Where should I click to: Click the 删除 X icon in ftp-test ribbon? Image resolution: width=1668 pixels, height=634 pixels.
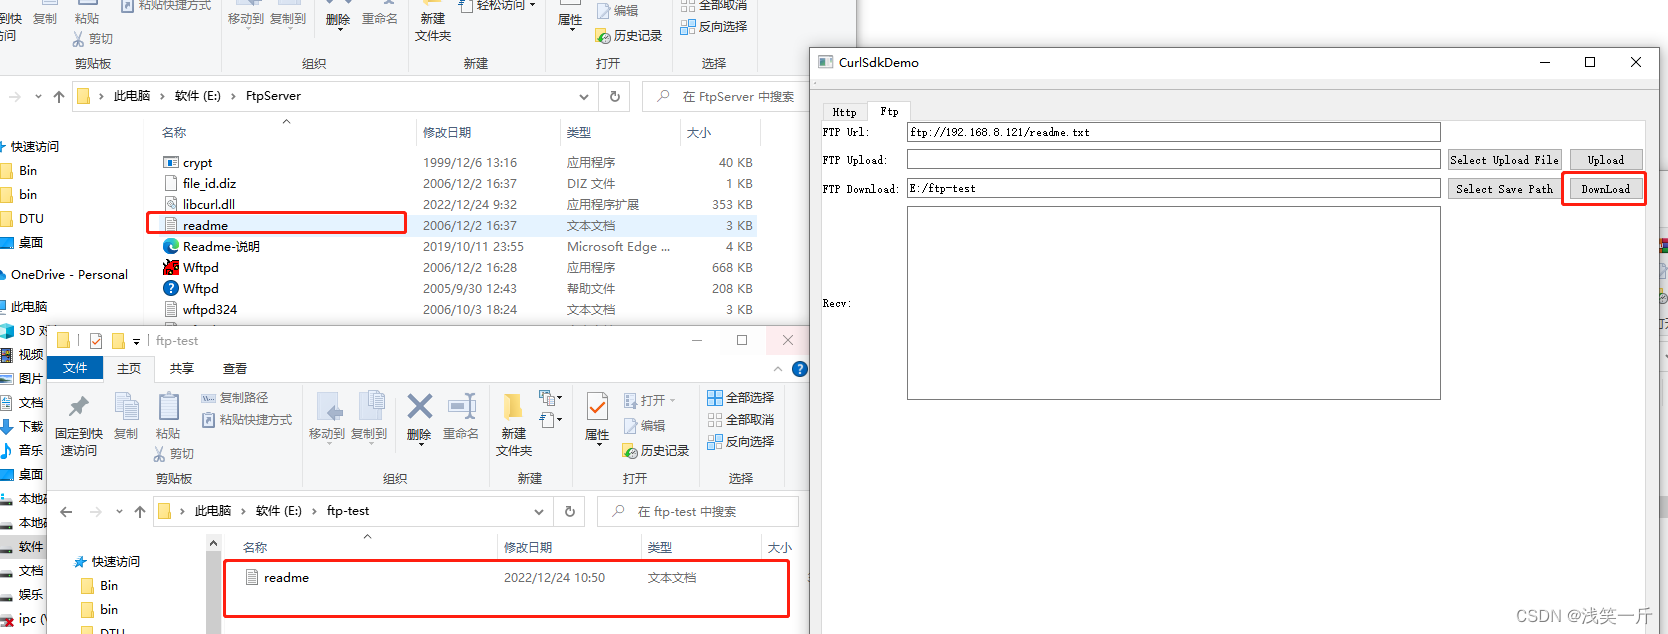[420, 406]
